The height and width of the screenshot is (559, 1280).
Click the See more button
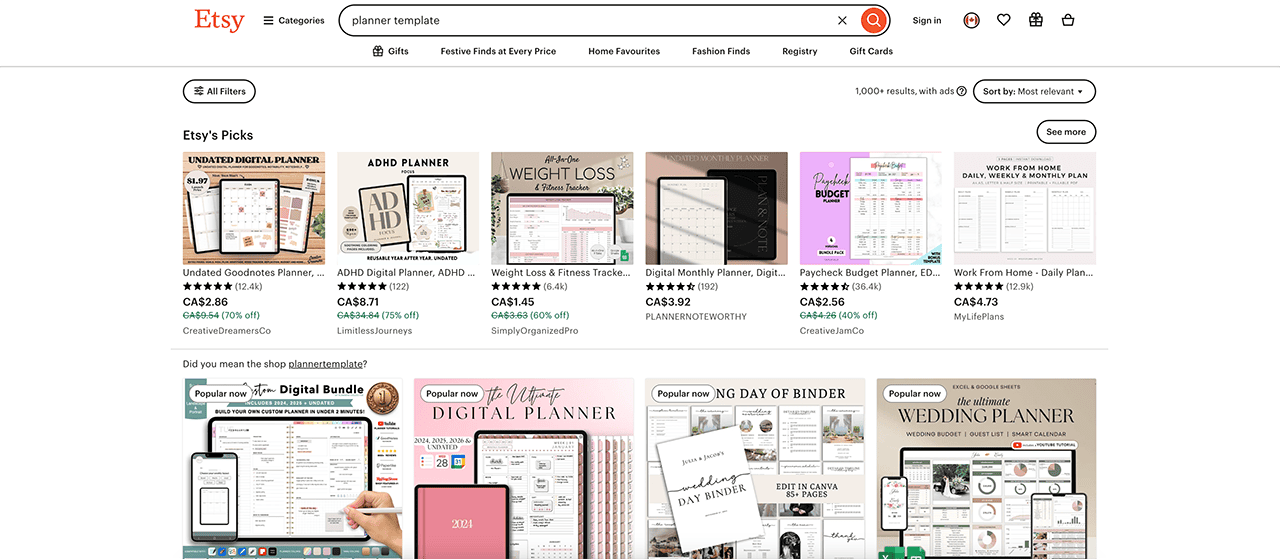pos(1066,132)
